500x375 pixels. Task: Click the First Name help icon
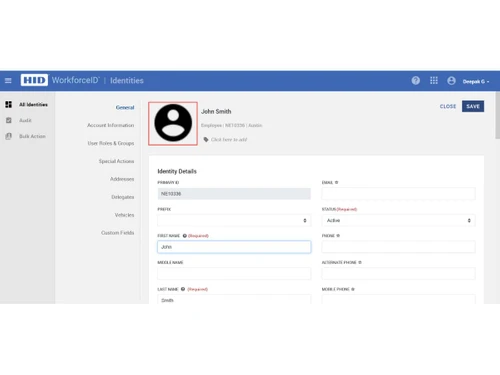[185, 236]
